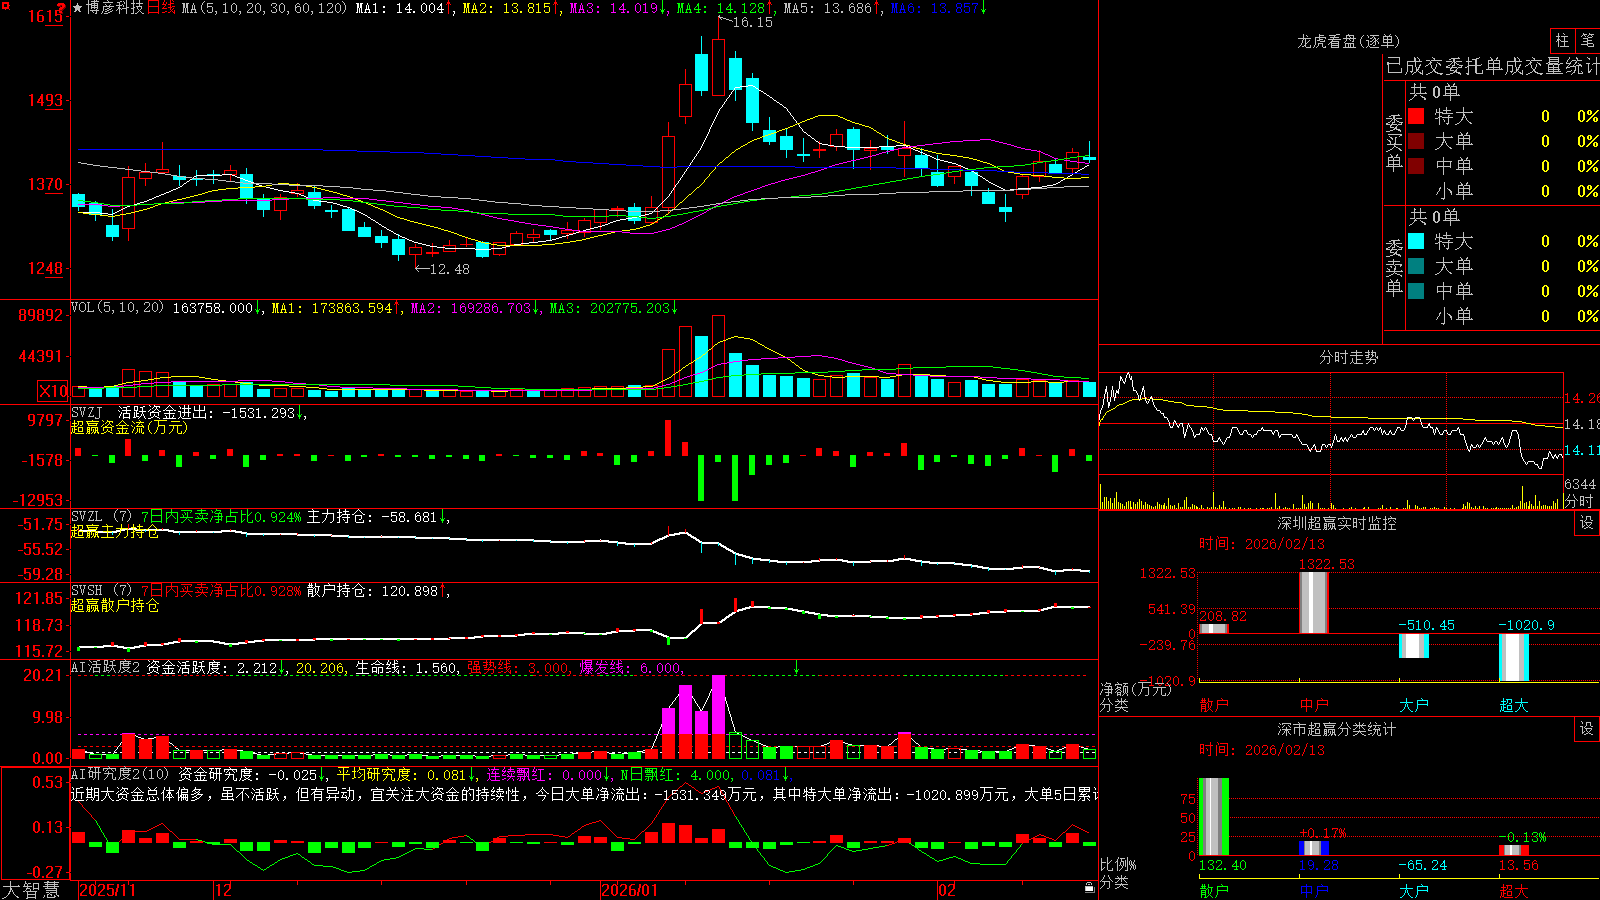
Task: Click the teal 中单 sell-order swatch
Action: pos(1416,291)
